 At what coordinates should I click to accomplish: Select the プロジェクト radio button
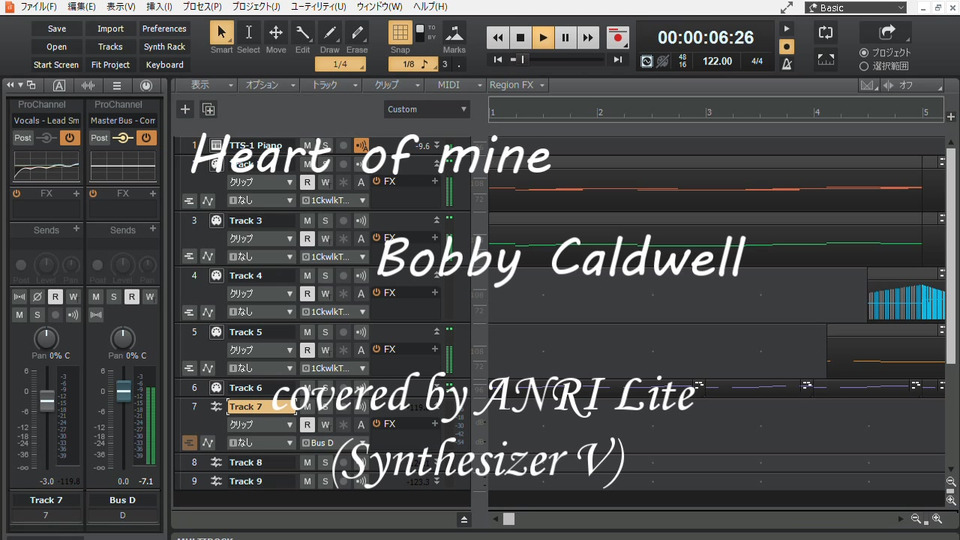click(864, 53)
